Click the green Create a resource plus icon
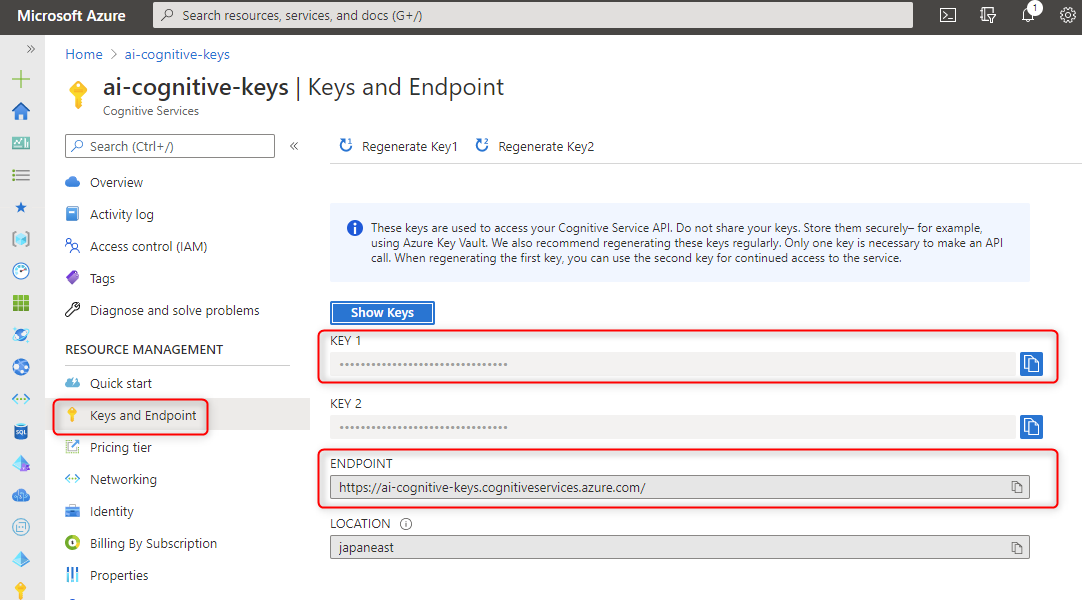Viewport: 1082px width, 600px height. point(21,79)
